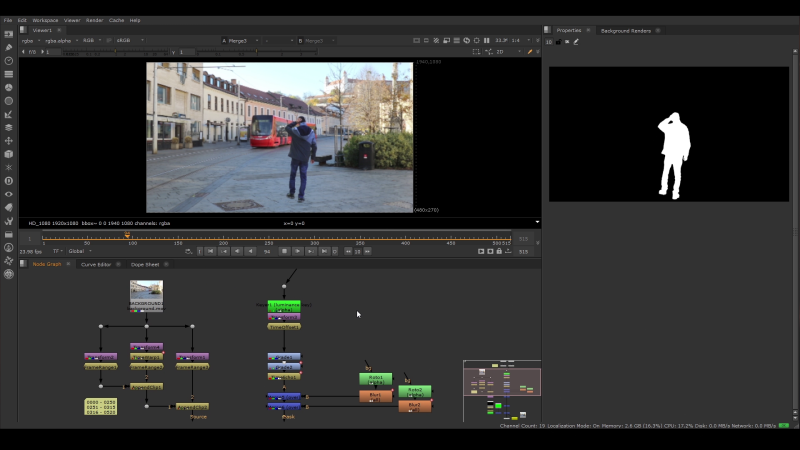Open the sRGB colorspace dropdown
The image size is (800, 450).
pos(130,40)
